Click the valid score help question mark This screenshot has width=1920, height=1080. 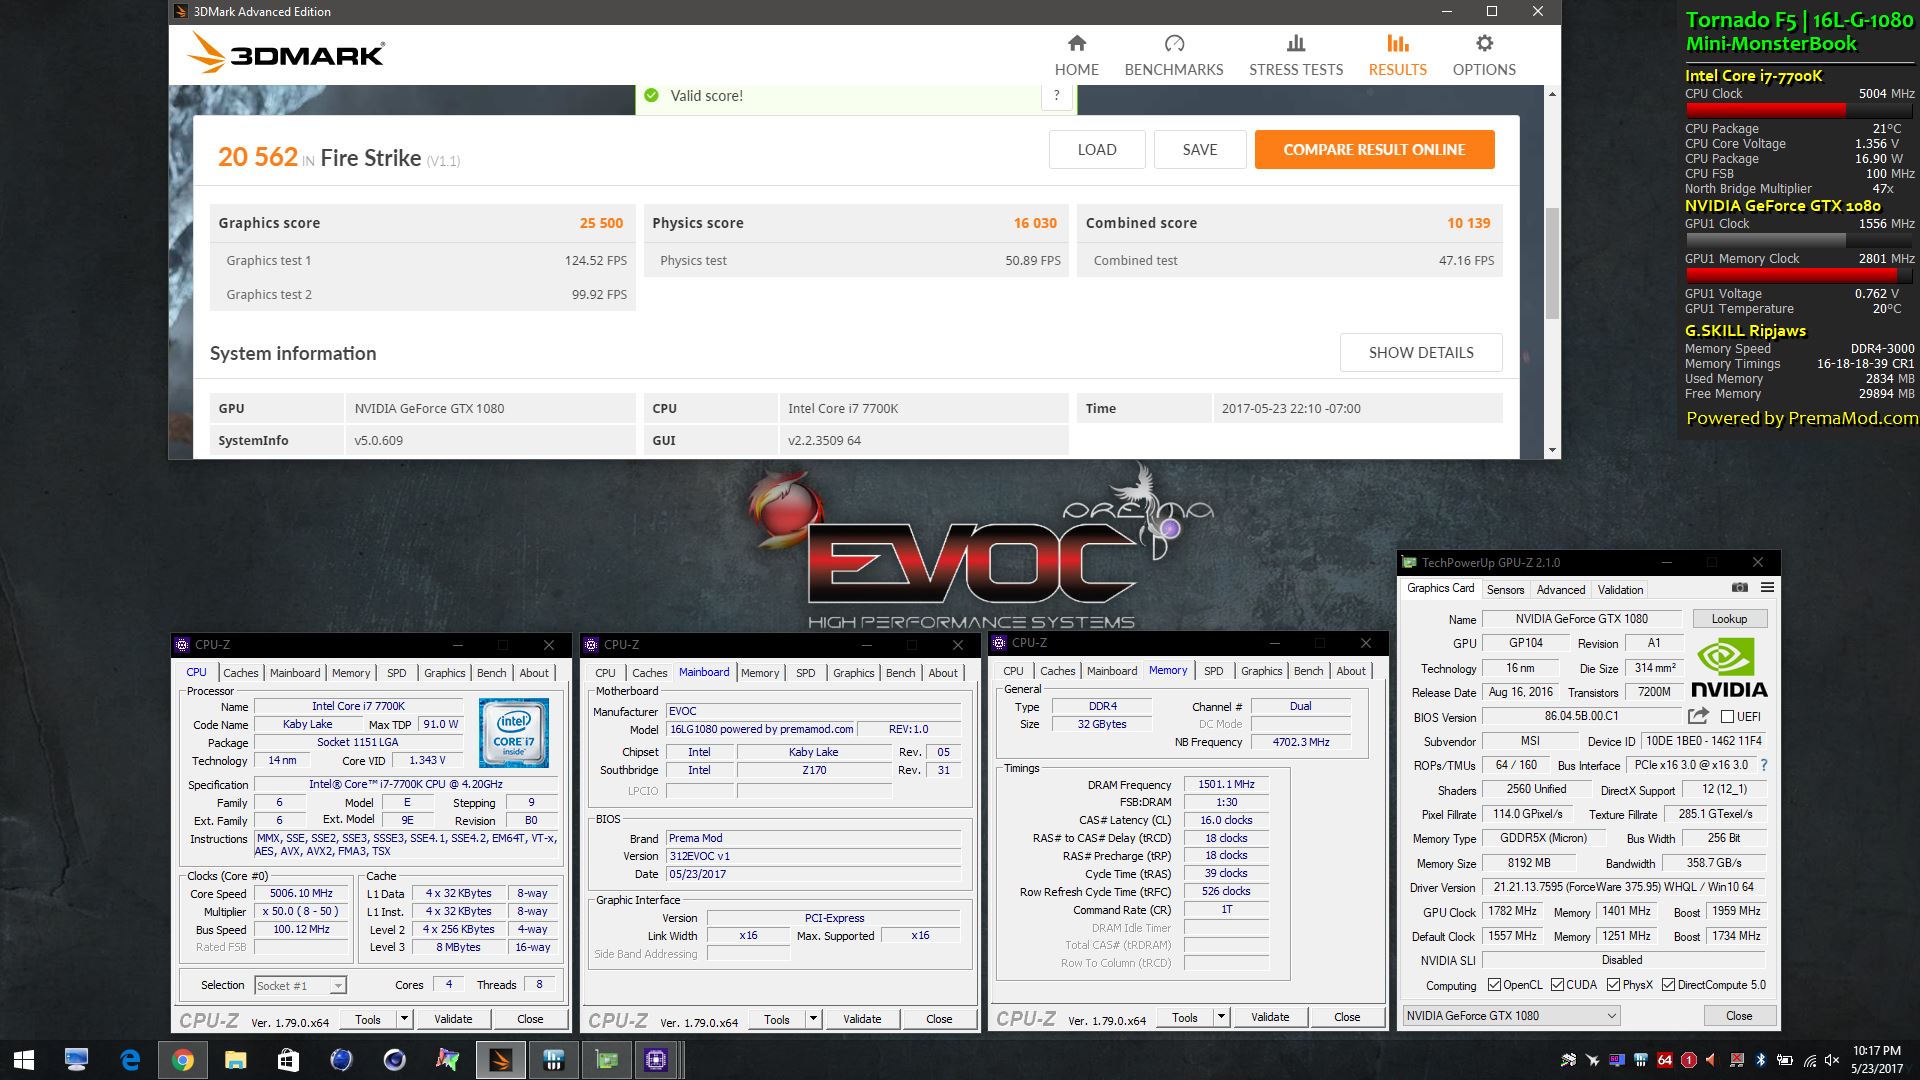pyautogui.click(x=1056, y=95)
